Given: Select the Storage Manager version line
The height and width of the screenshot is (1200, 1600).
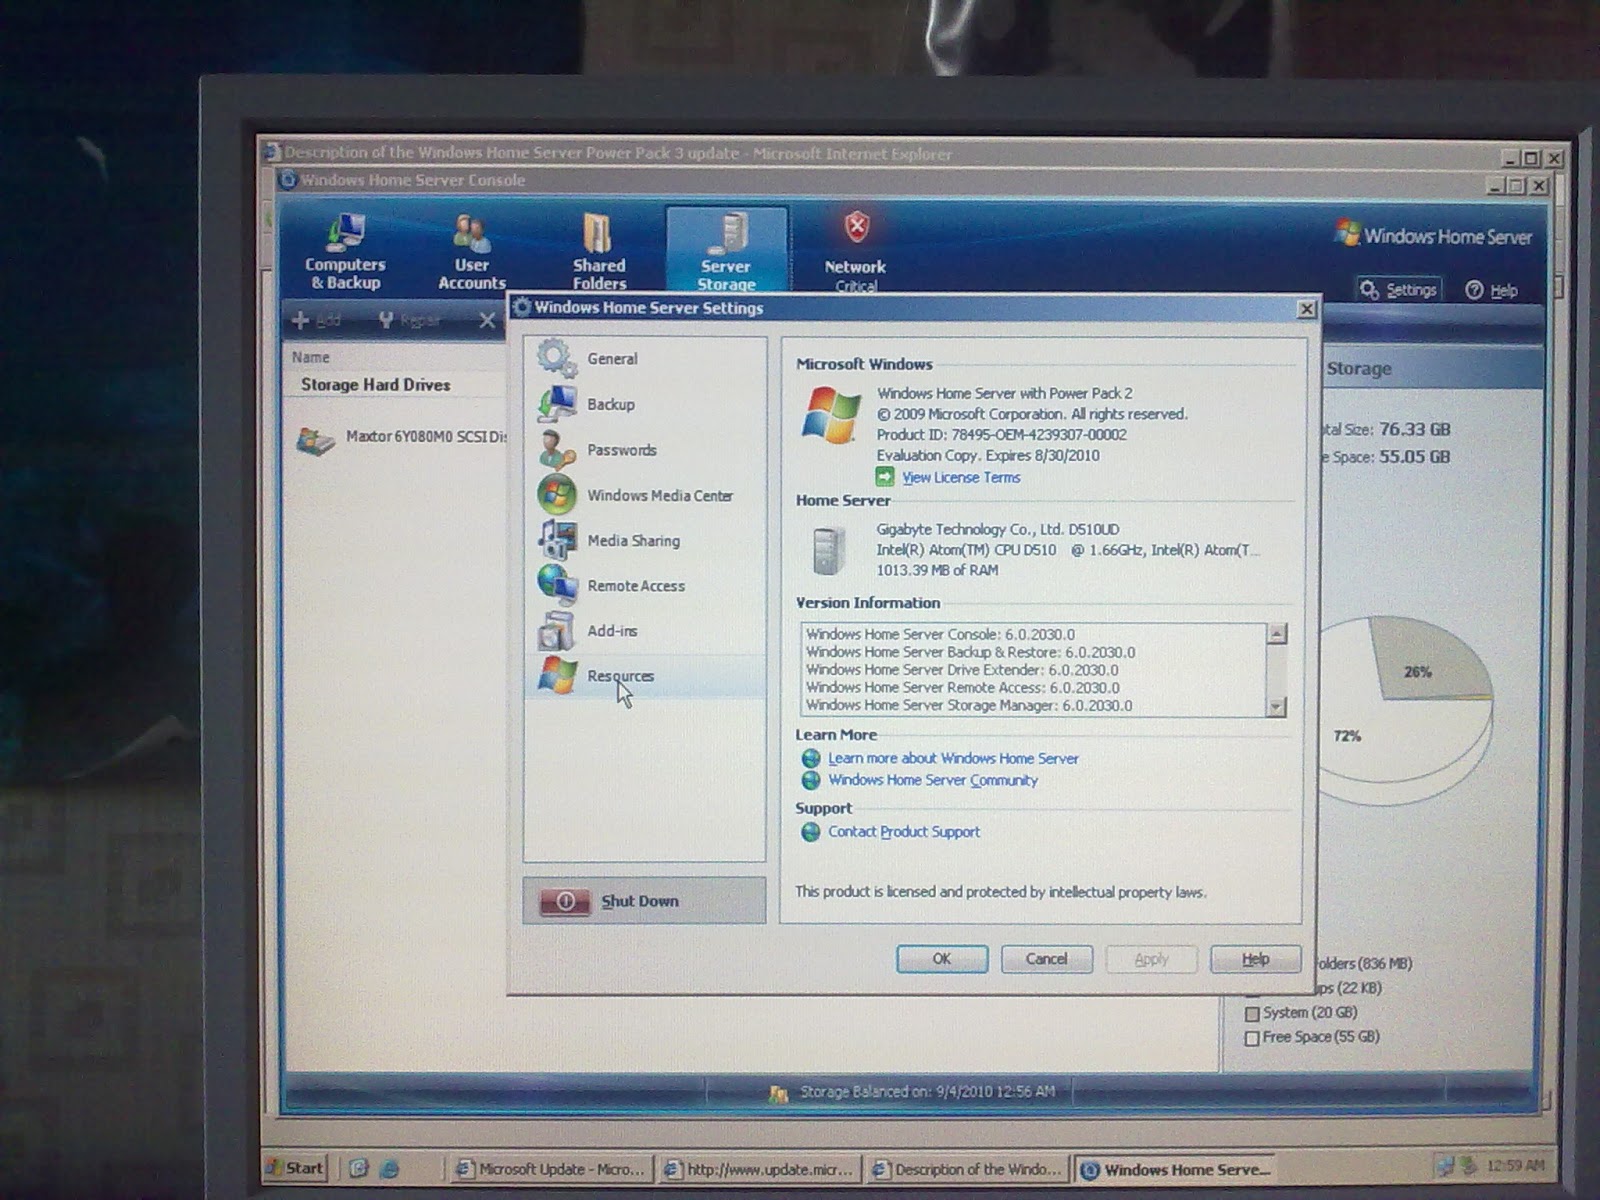Looking at the screenshot, I should [x=969, y=706].
